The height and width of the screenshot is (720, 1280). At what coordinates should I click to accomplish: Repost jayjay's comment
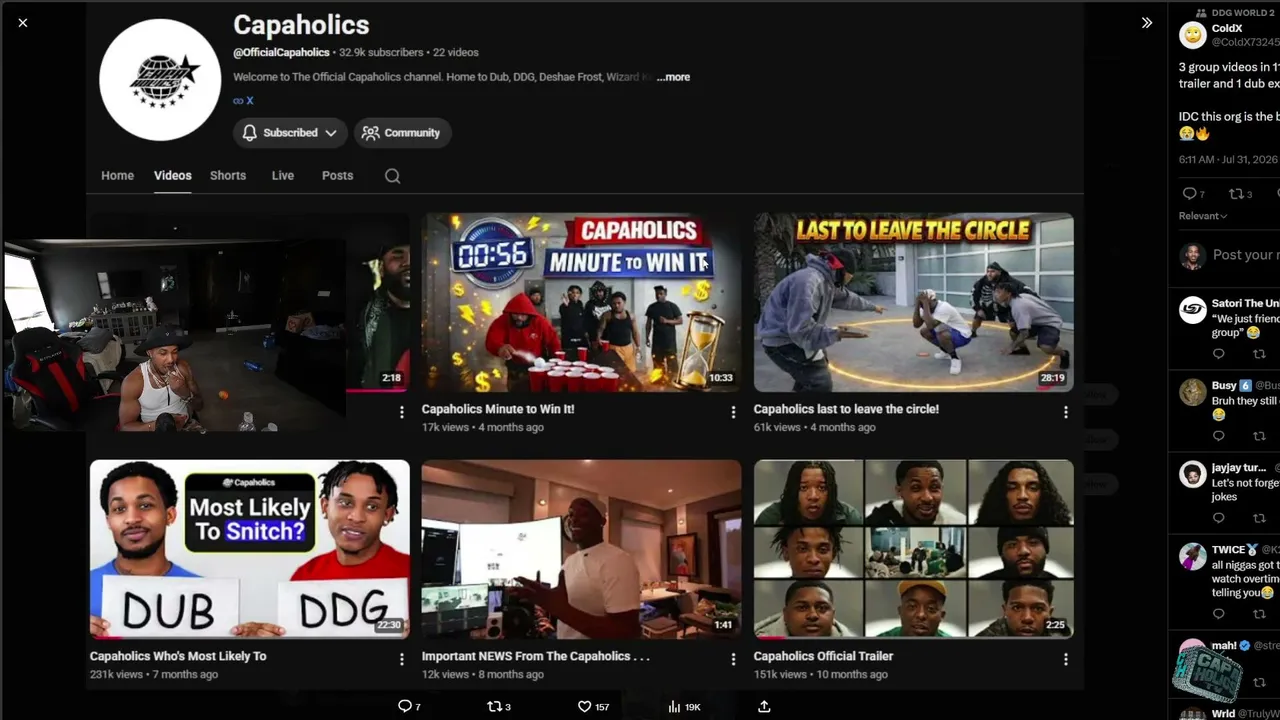[x=1259, y=518]
